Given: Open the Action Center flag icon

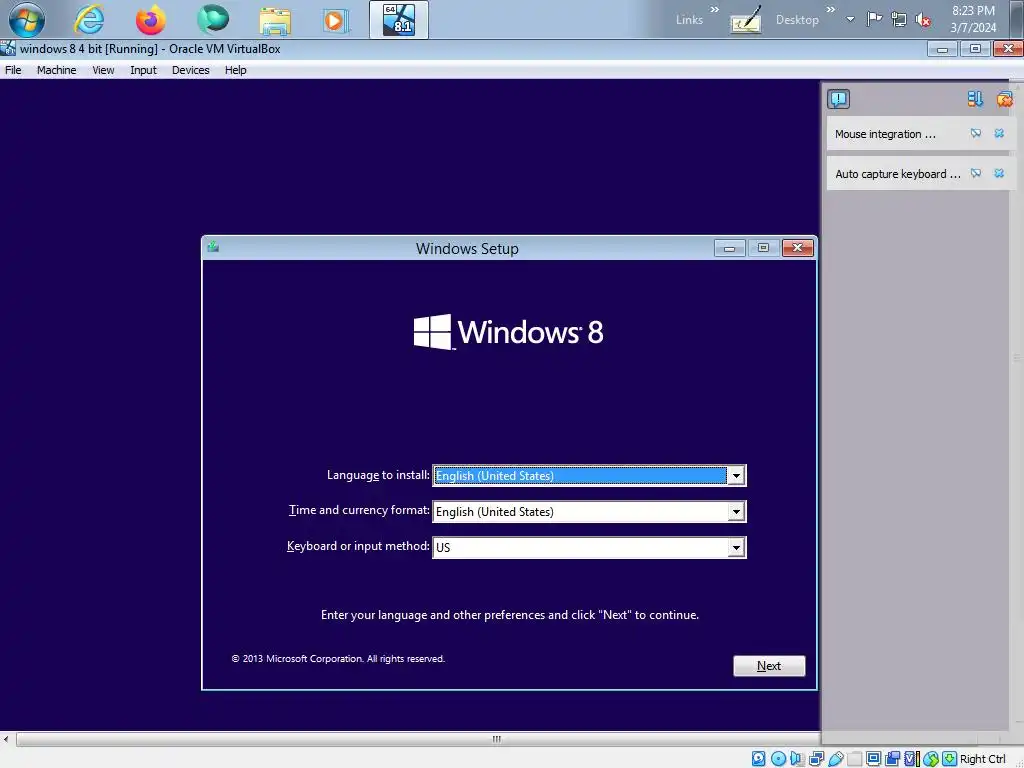Looking at the screenshot, I should 874,19.
